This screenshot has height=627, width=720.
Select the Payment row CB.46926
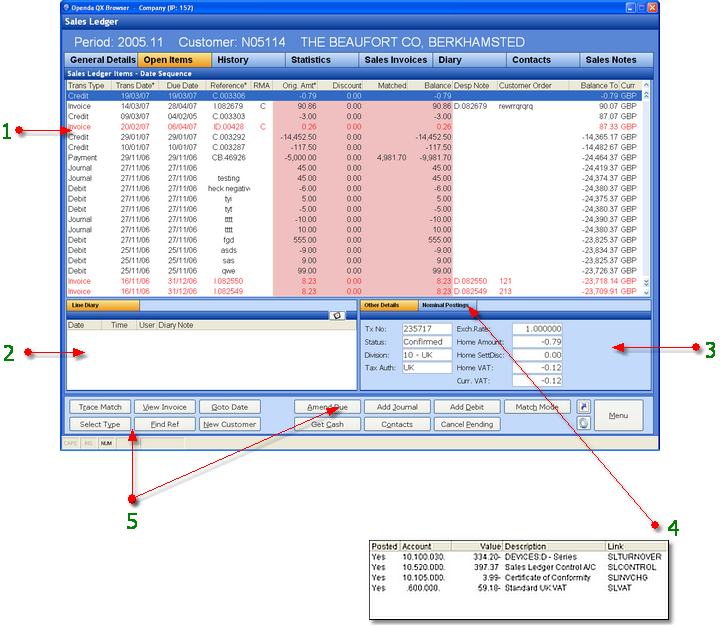[x=354, y=158]
